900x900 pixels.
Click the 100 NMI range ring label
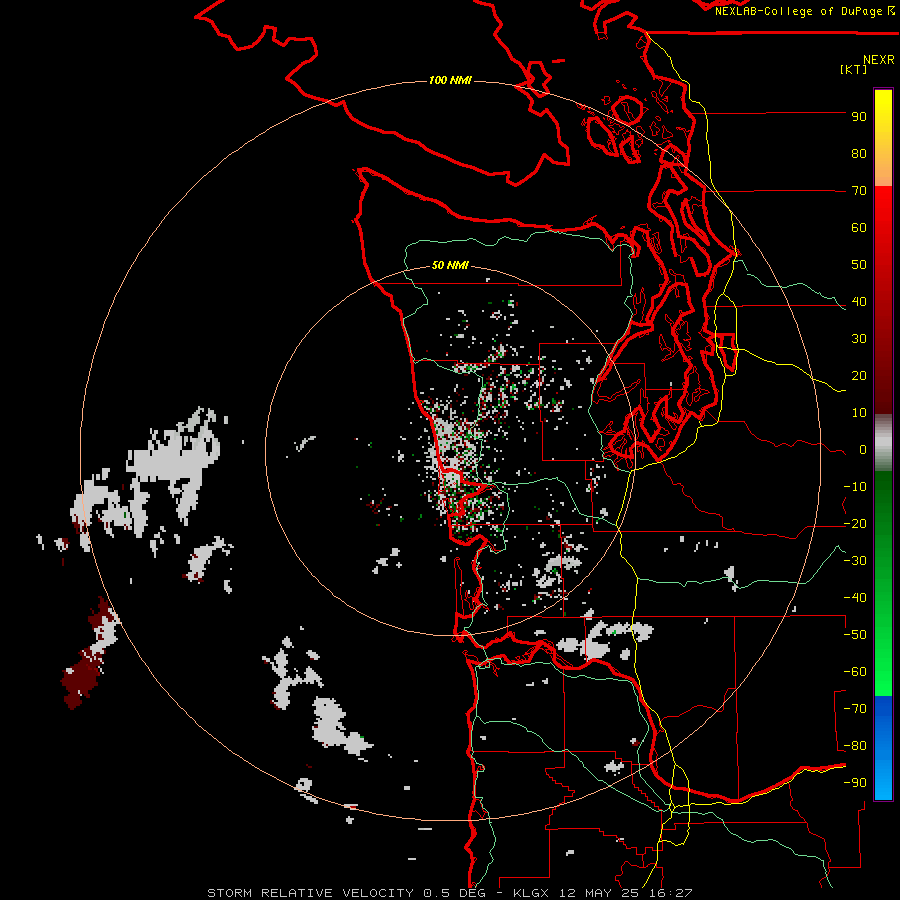pyautogui.click(x=450, y=80)
